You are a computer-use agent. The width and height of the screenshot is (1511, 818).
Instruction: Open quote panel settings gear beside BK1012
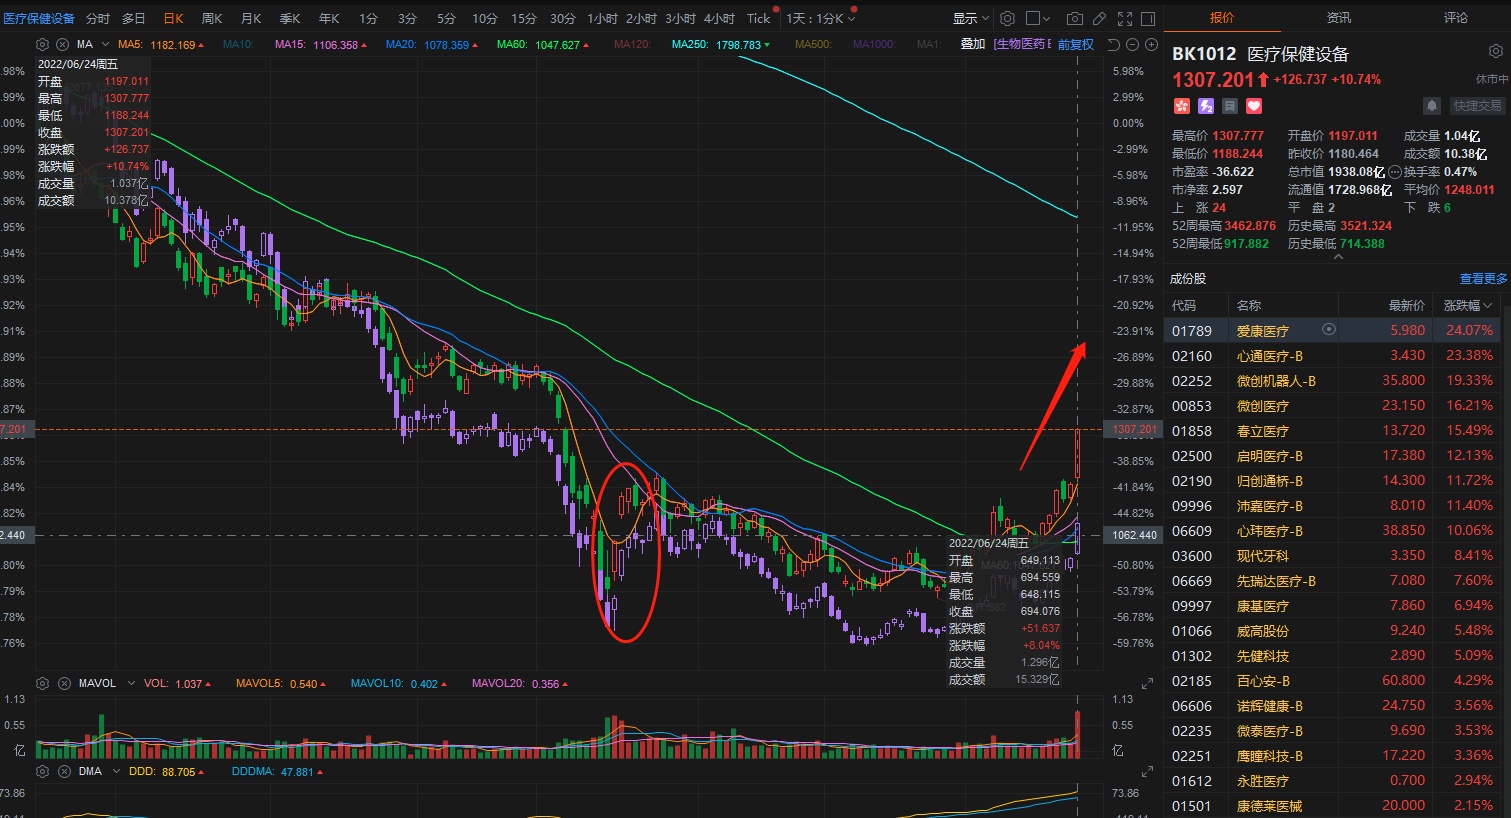tap(1495, 51)
